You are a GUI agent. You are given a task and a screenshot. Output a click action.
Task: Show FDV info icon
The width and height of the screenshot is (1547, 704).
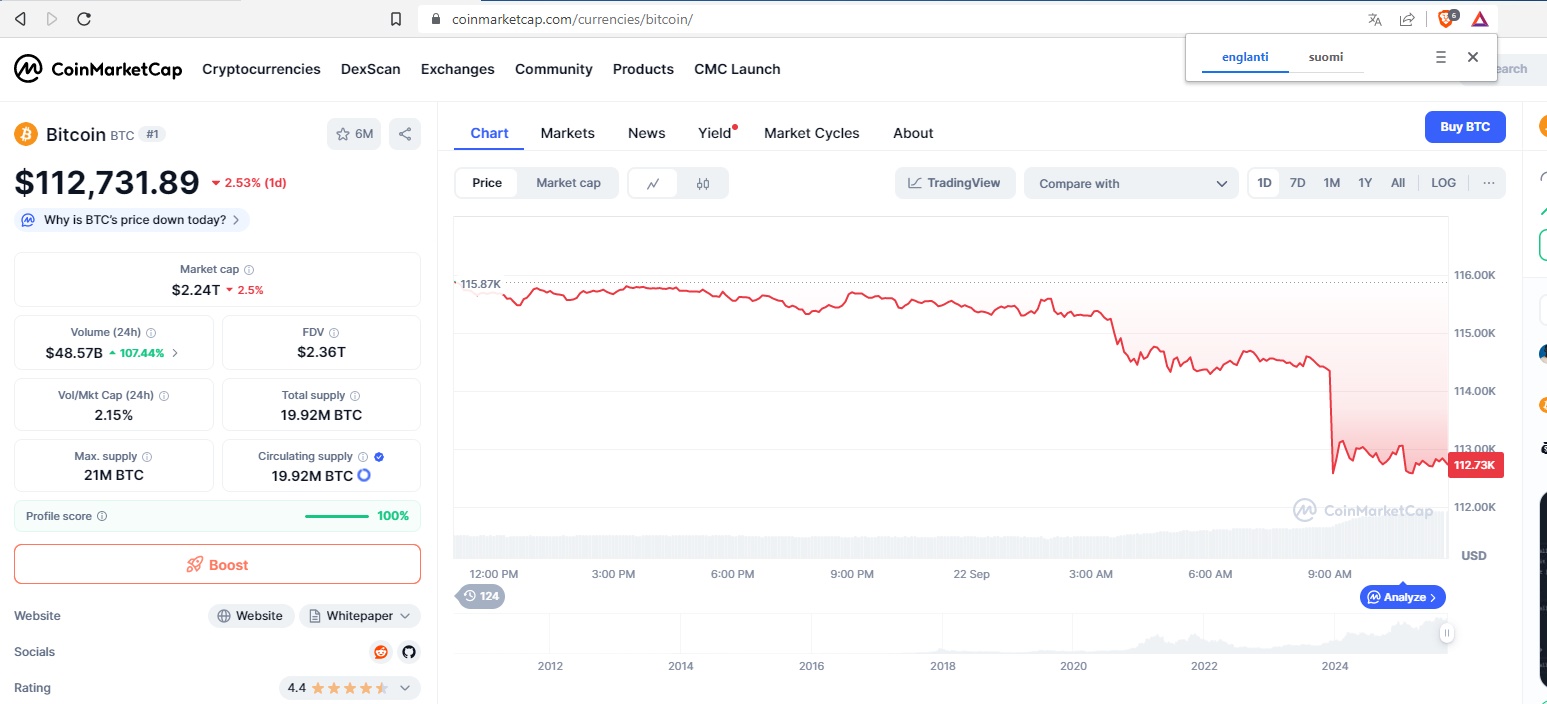coord(334,333)
